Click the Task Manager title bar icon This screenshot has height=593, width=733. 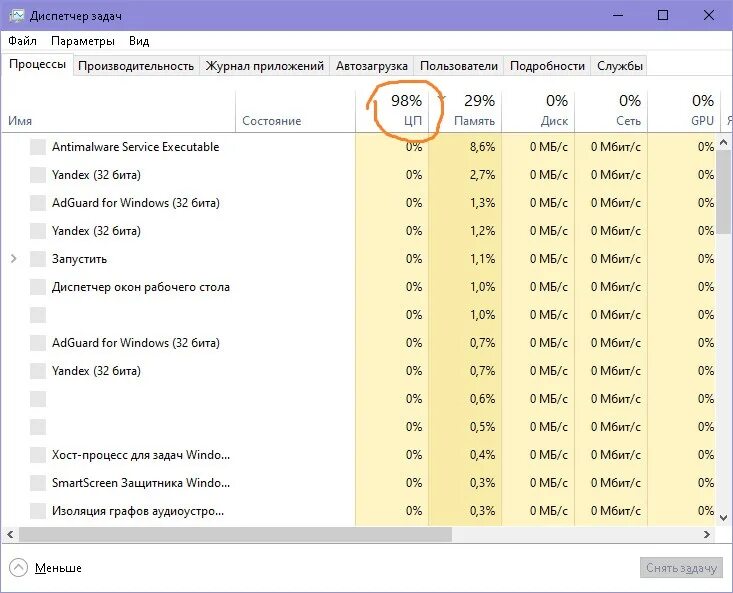click(x=16, y=15)
